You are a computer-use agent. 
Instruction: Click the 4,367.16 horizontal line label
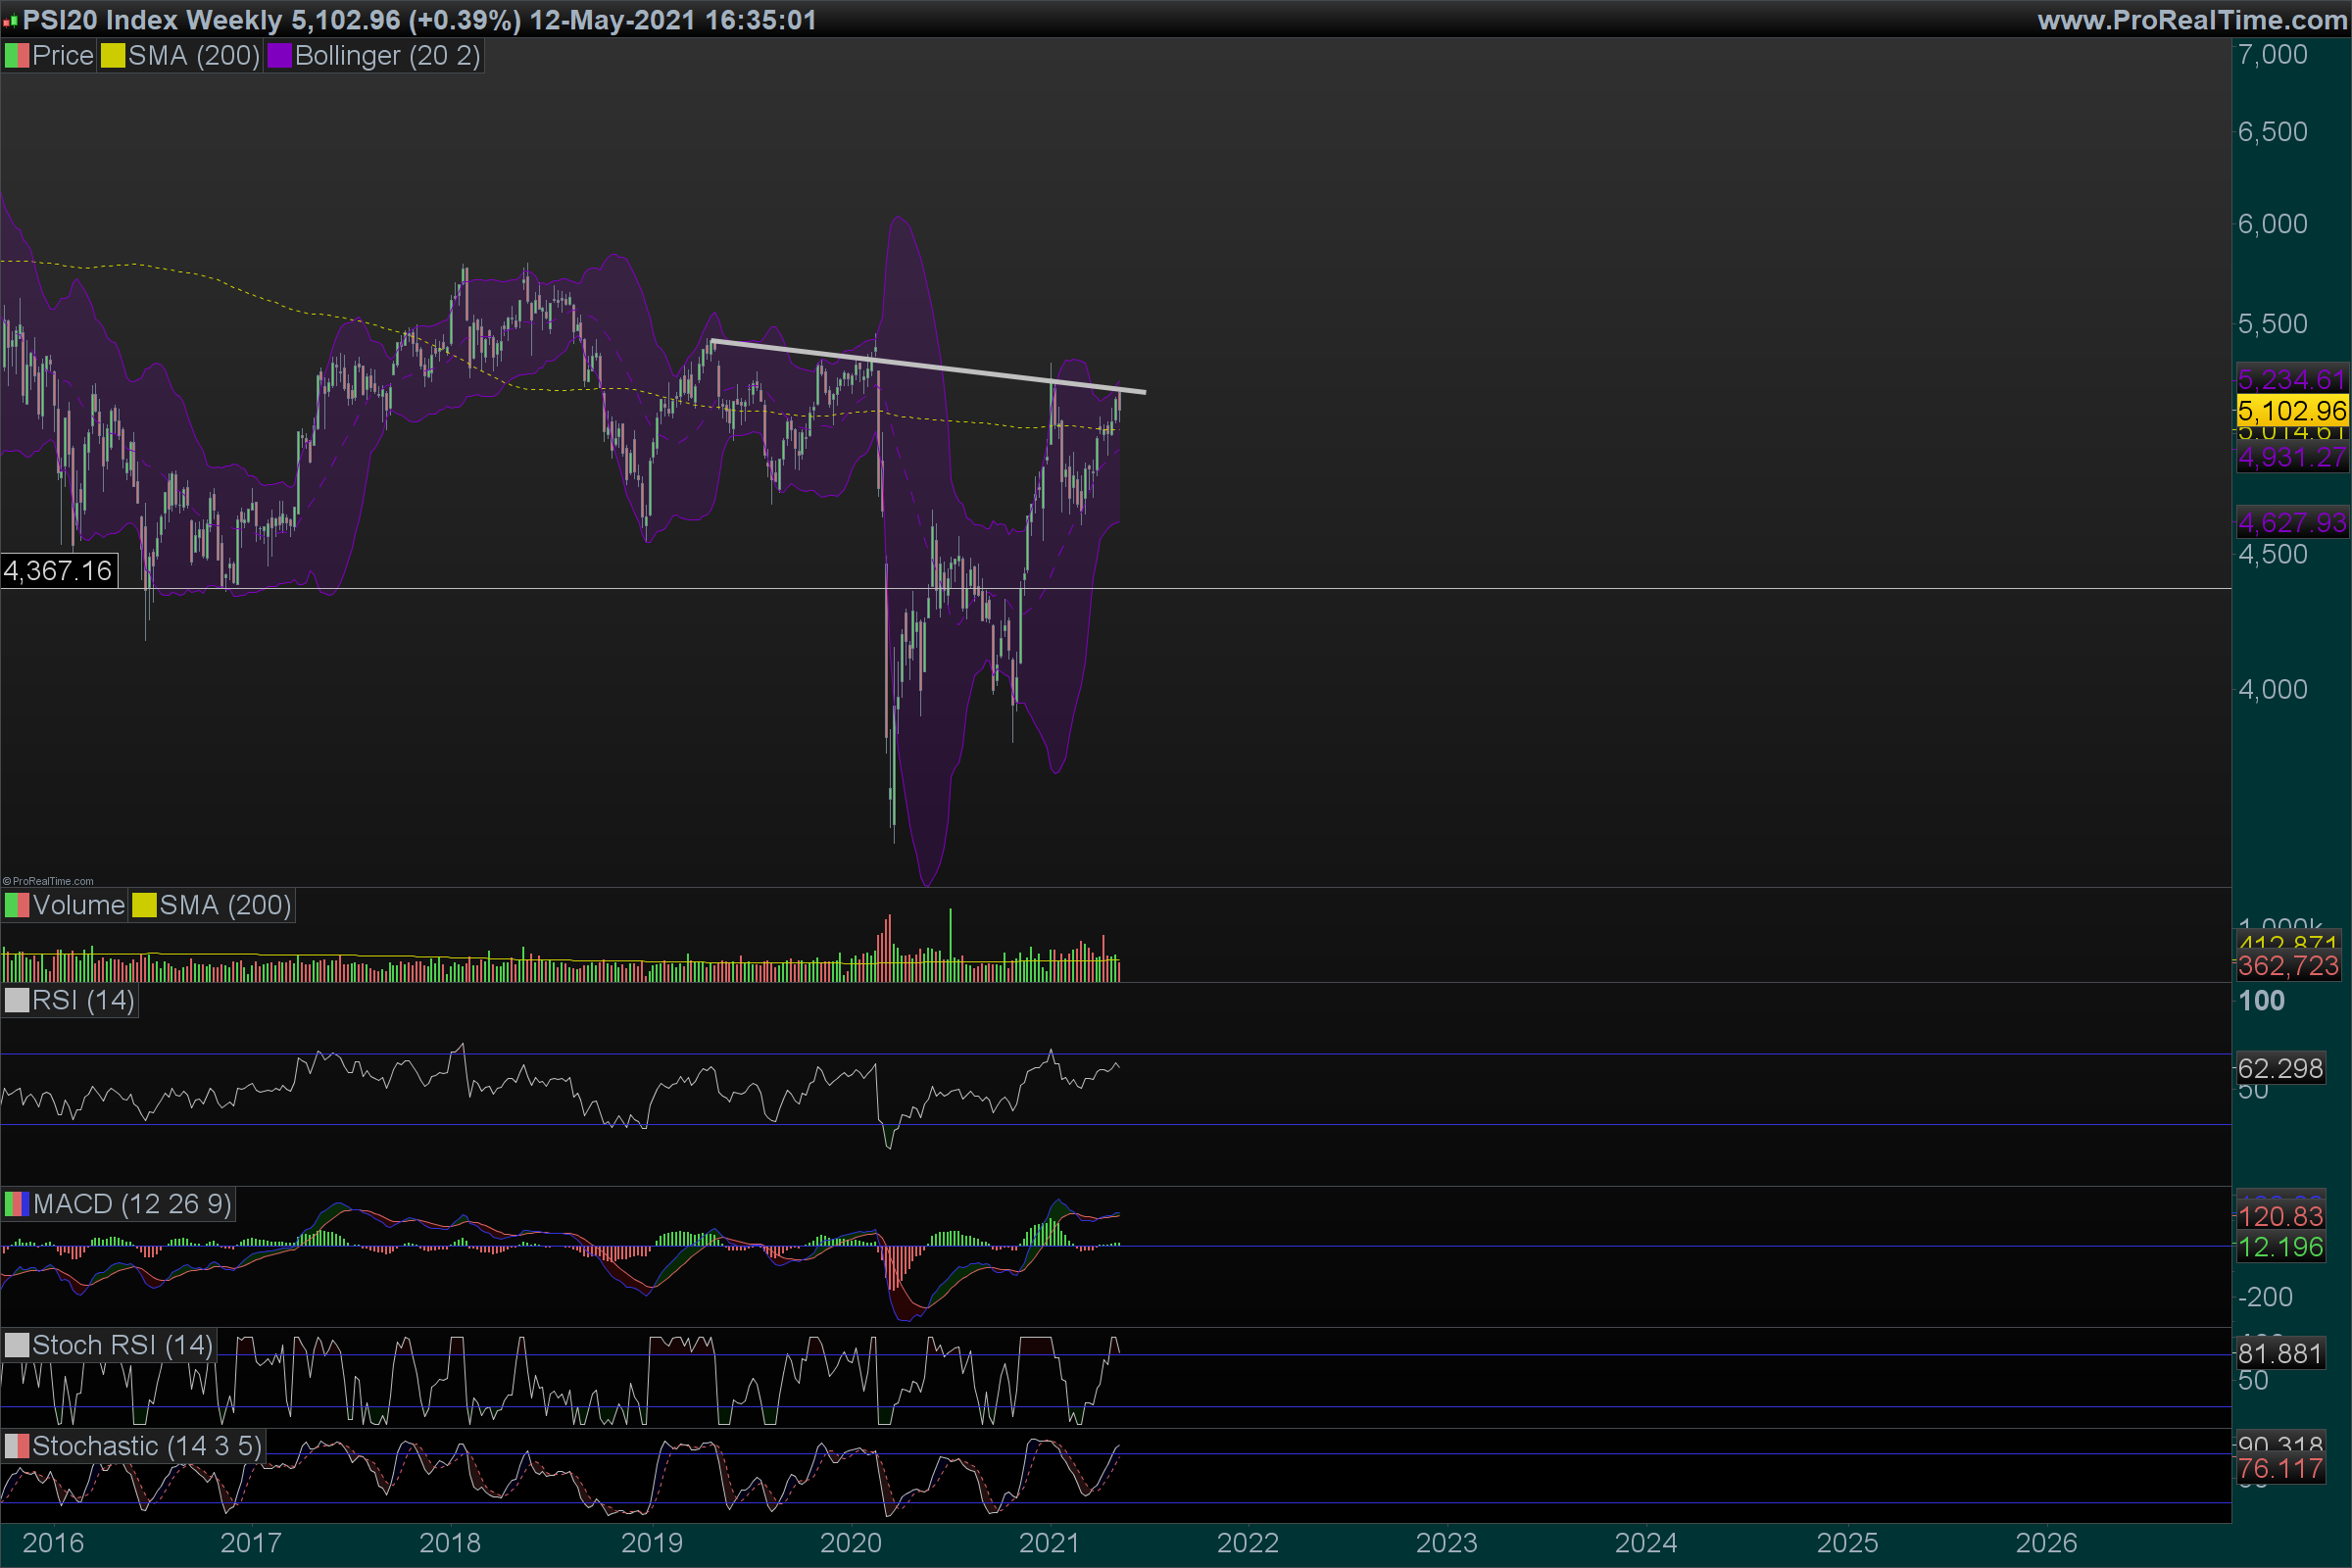58,571
